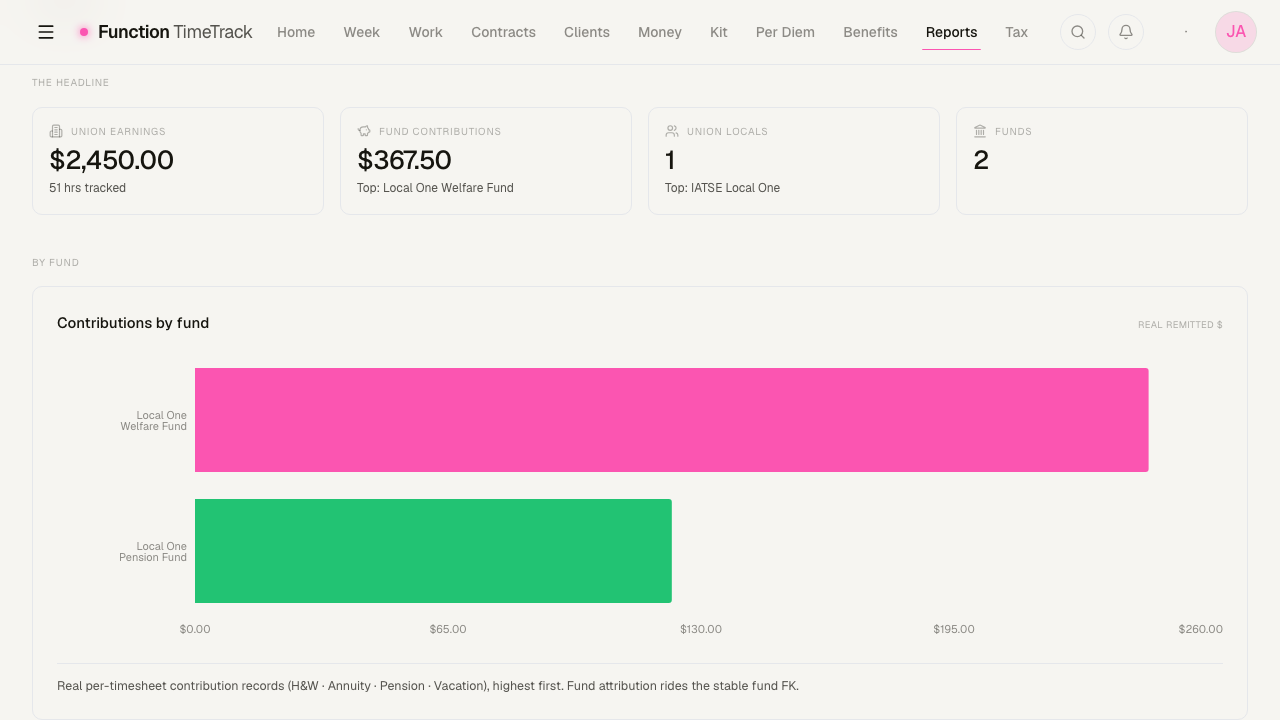
Task: Switch to the Kit tab
Action: [719, 32]
